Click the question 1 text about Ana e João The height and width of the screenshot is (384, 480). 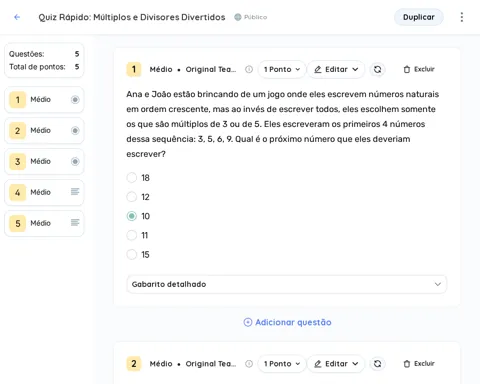pos(283,124)
